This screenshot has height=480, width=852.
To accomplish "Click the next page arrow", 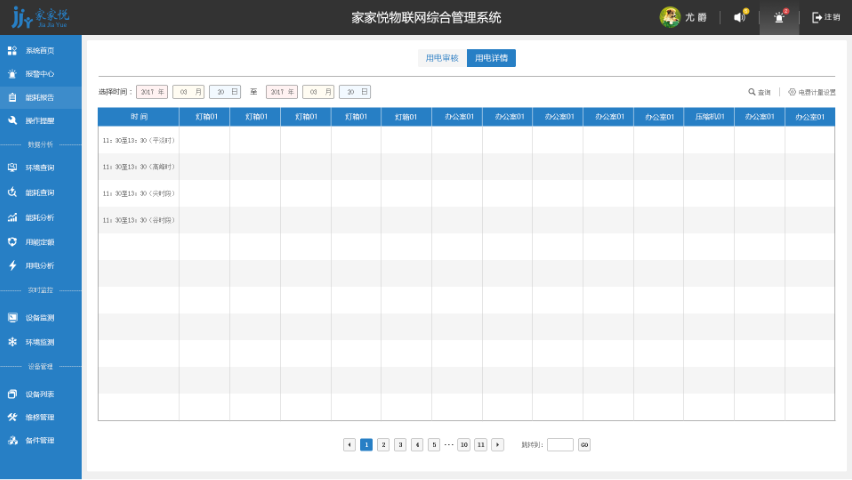I will click(497, 445).
